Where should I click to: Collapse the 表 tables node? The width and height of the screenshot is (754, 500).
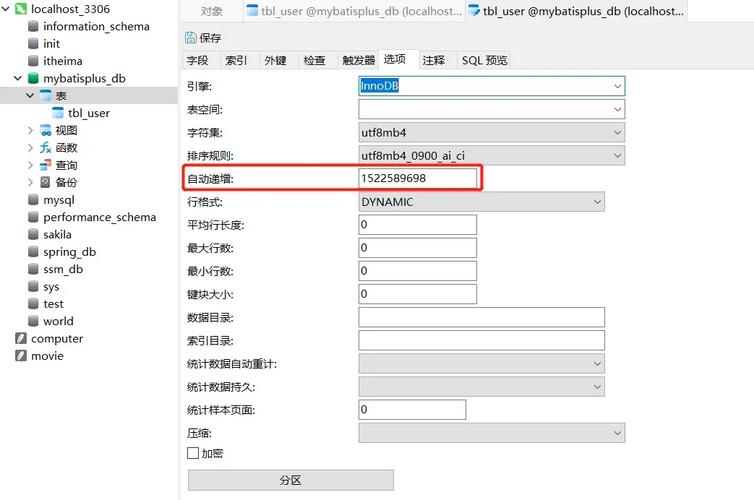[x=30, y=95]
